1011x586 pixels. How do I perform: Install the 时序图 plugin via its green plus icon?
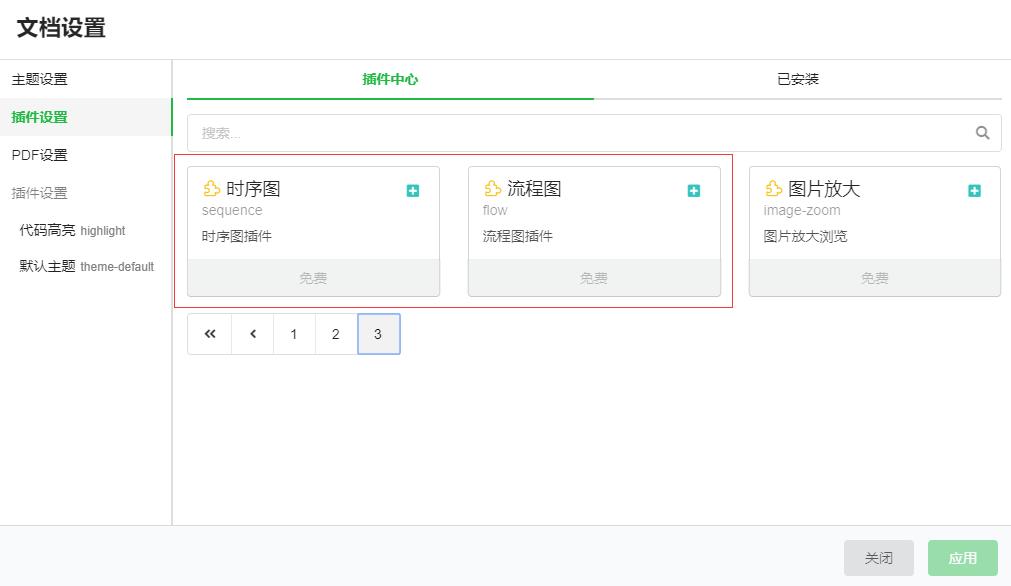(x=412, y=190)
